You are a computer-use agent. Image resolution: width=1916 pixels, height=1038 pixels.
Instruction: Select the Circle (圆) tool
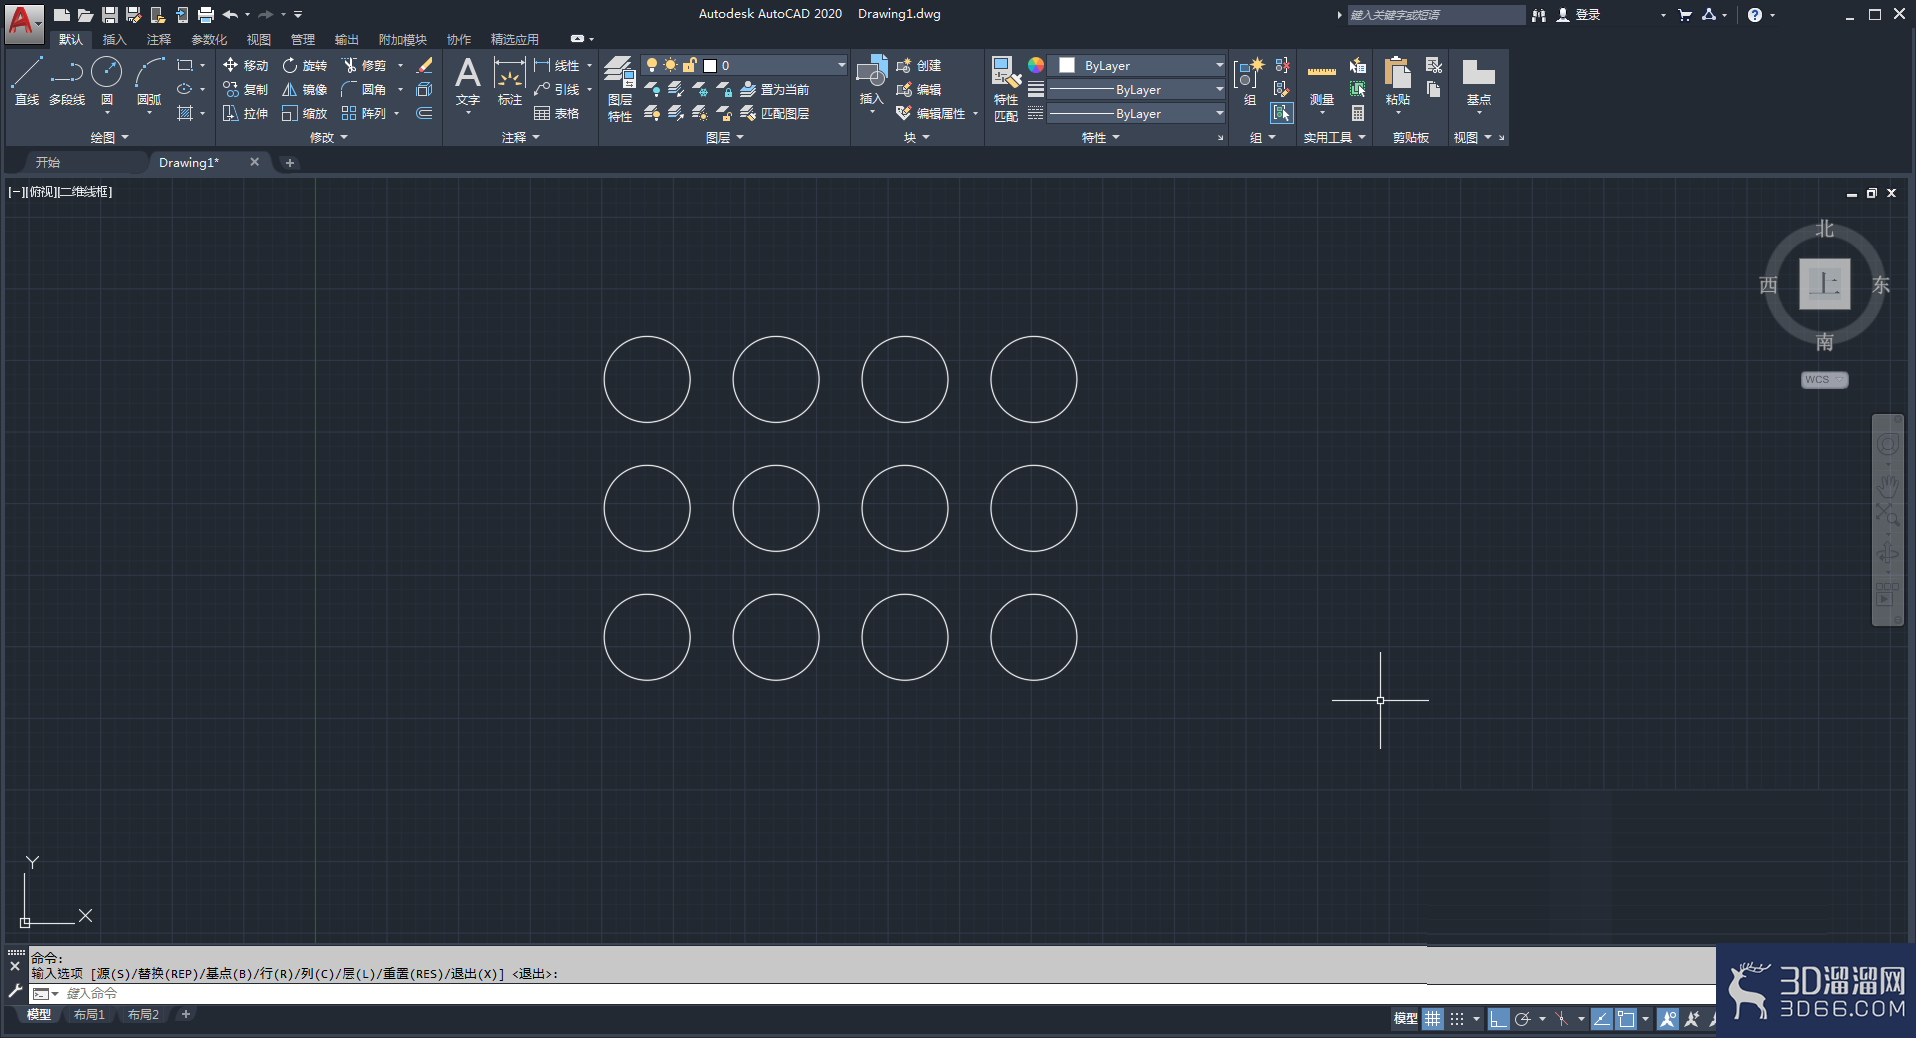107,80
